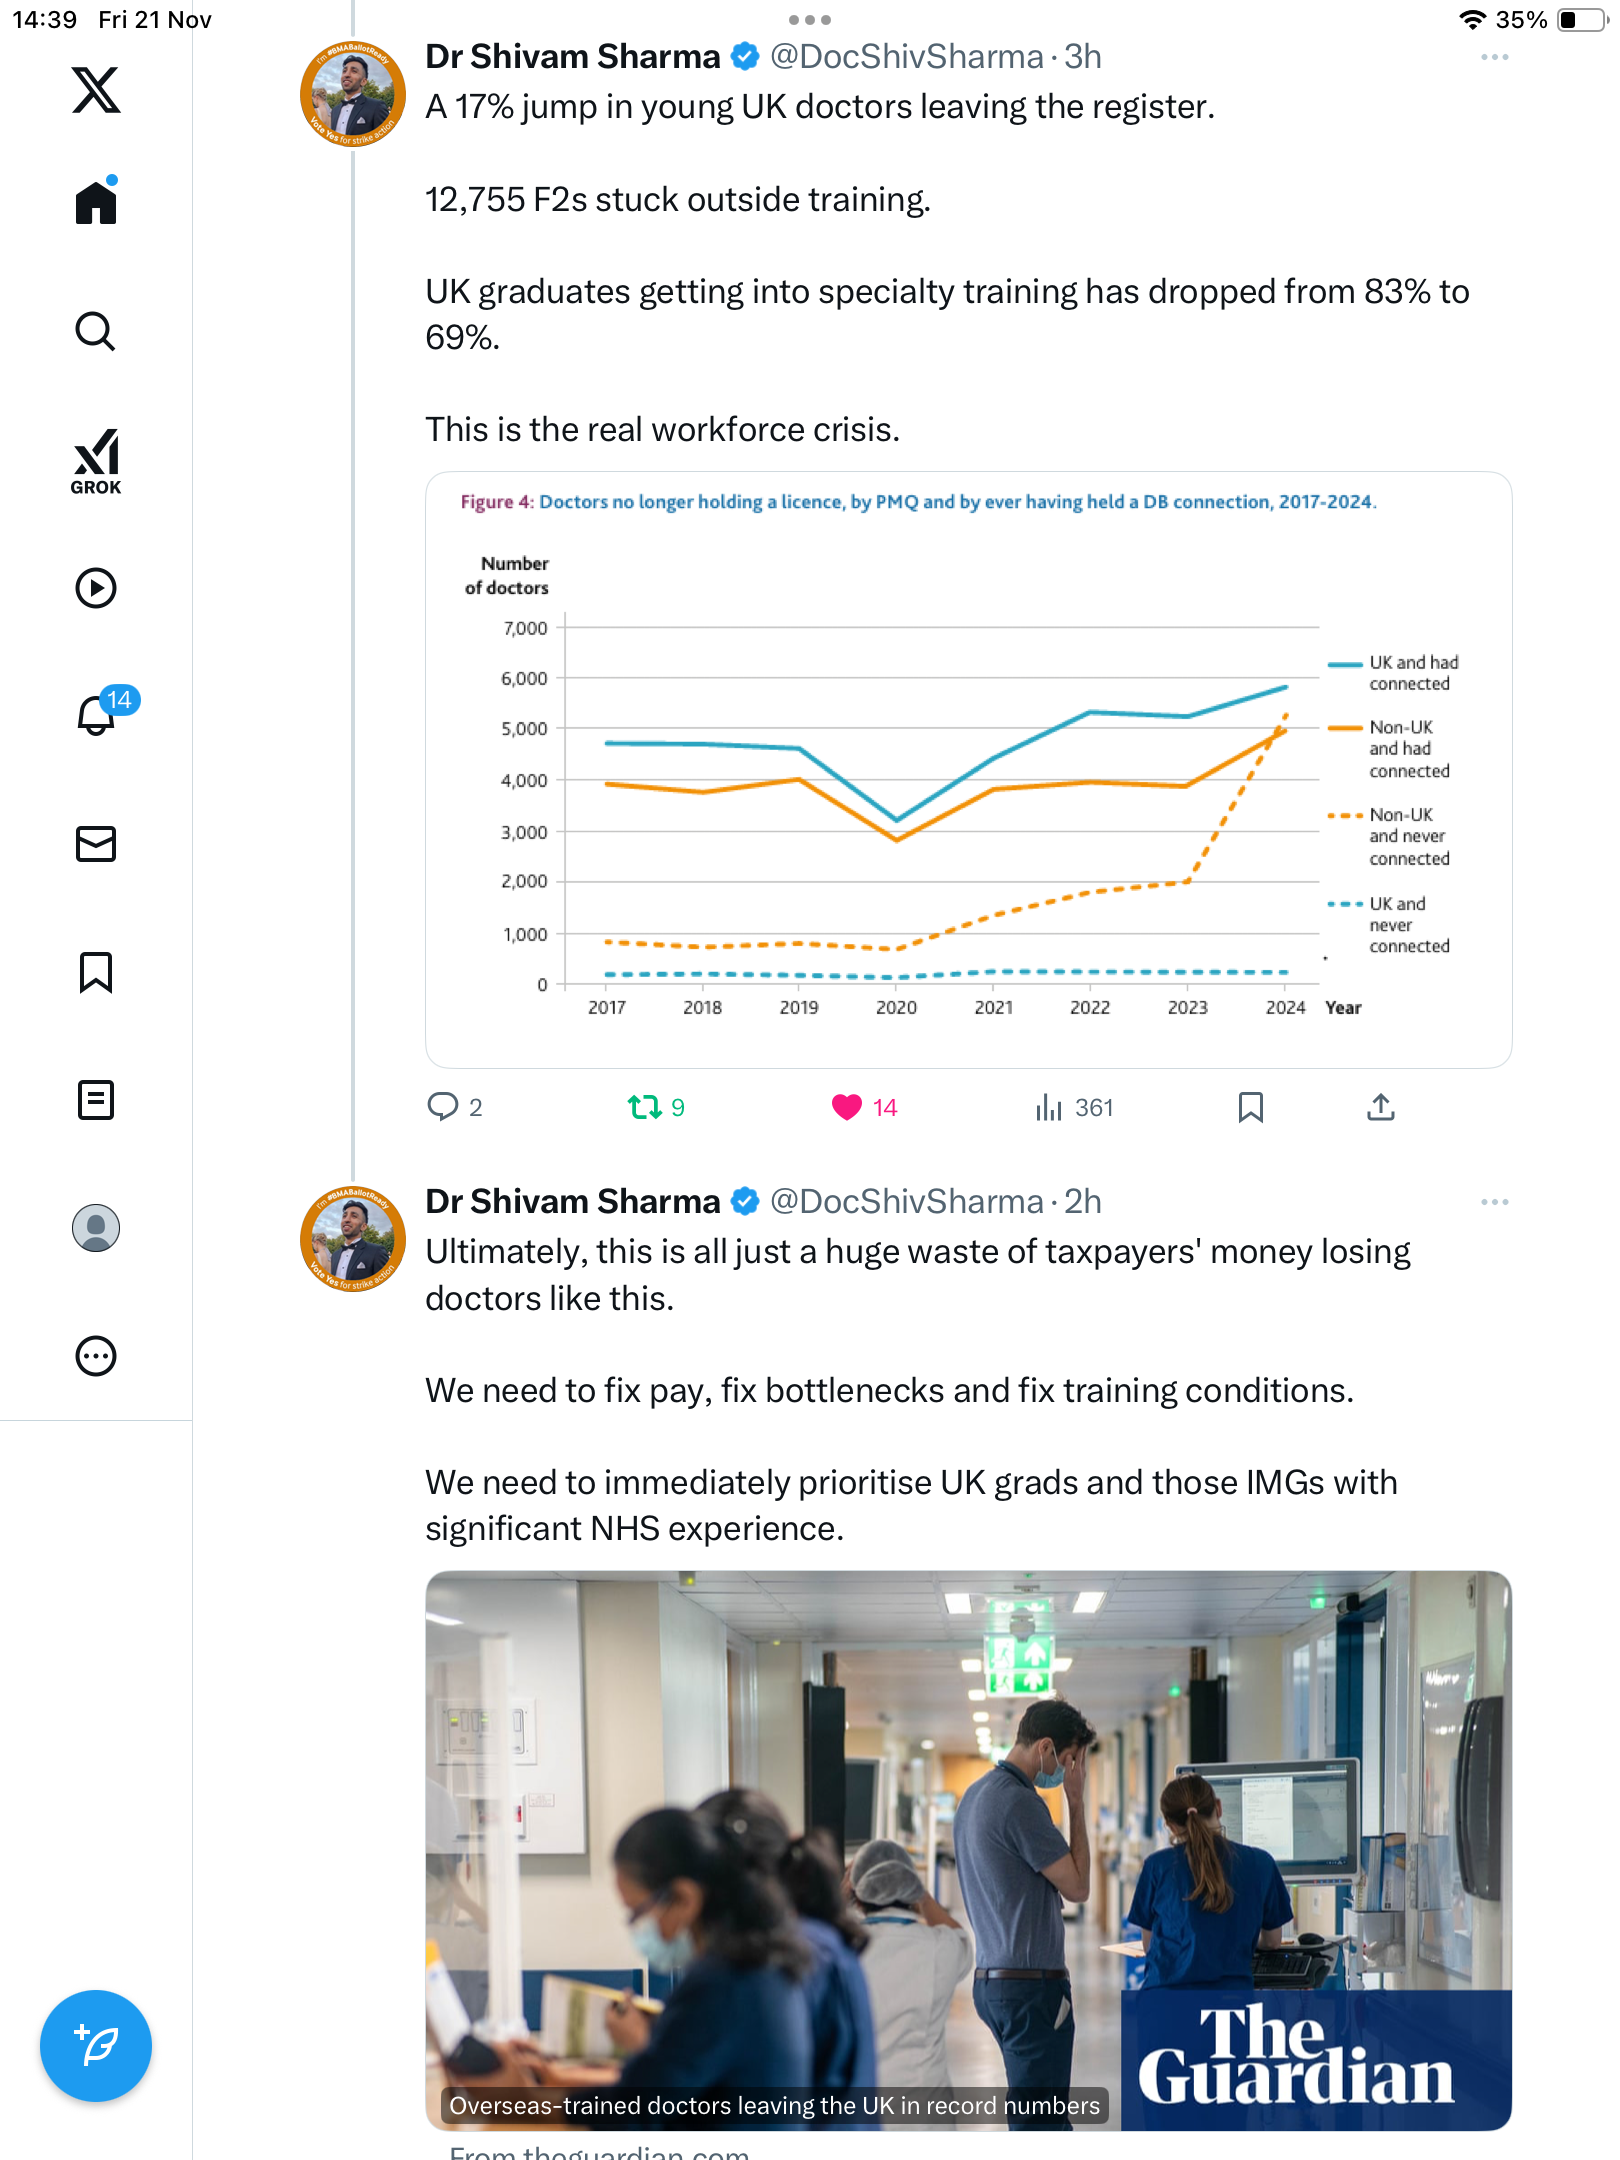Open the Notifications bell showing 14

96,715
